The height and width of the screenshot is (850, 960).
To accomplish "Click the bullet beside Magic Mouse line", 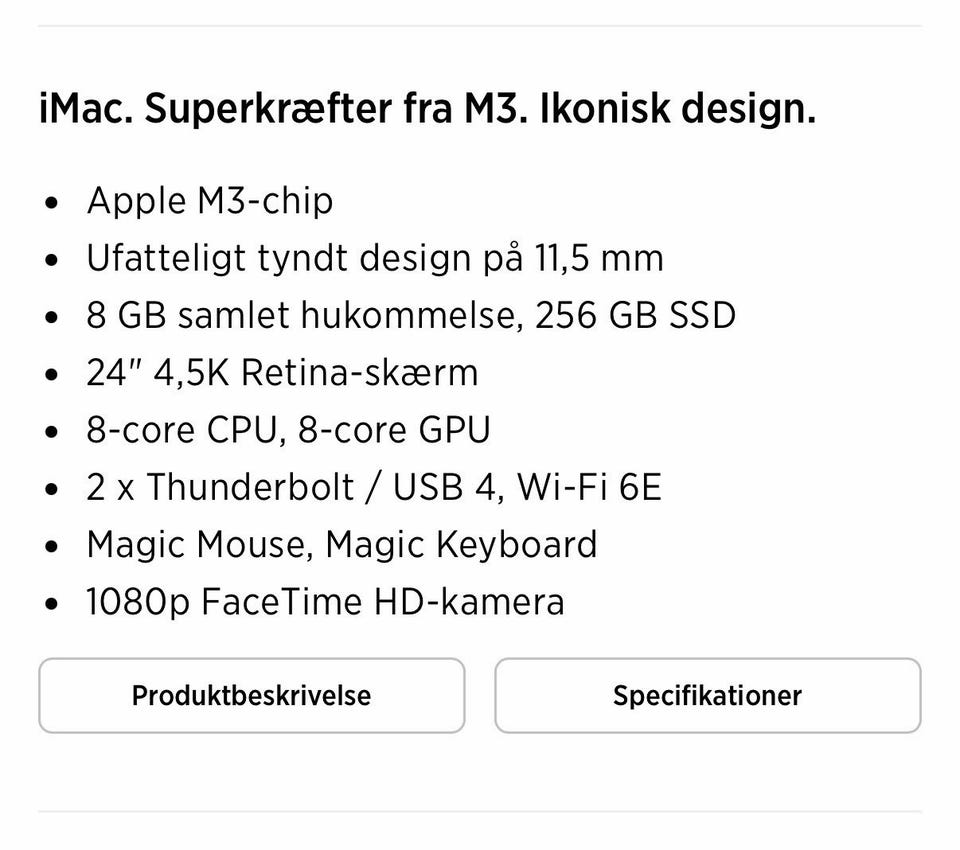I will click(53, 547).
